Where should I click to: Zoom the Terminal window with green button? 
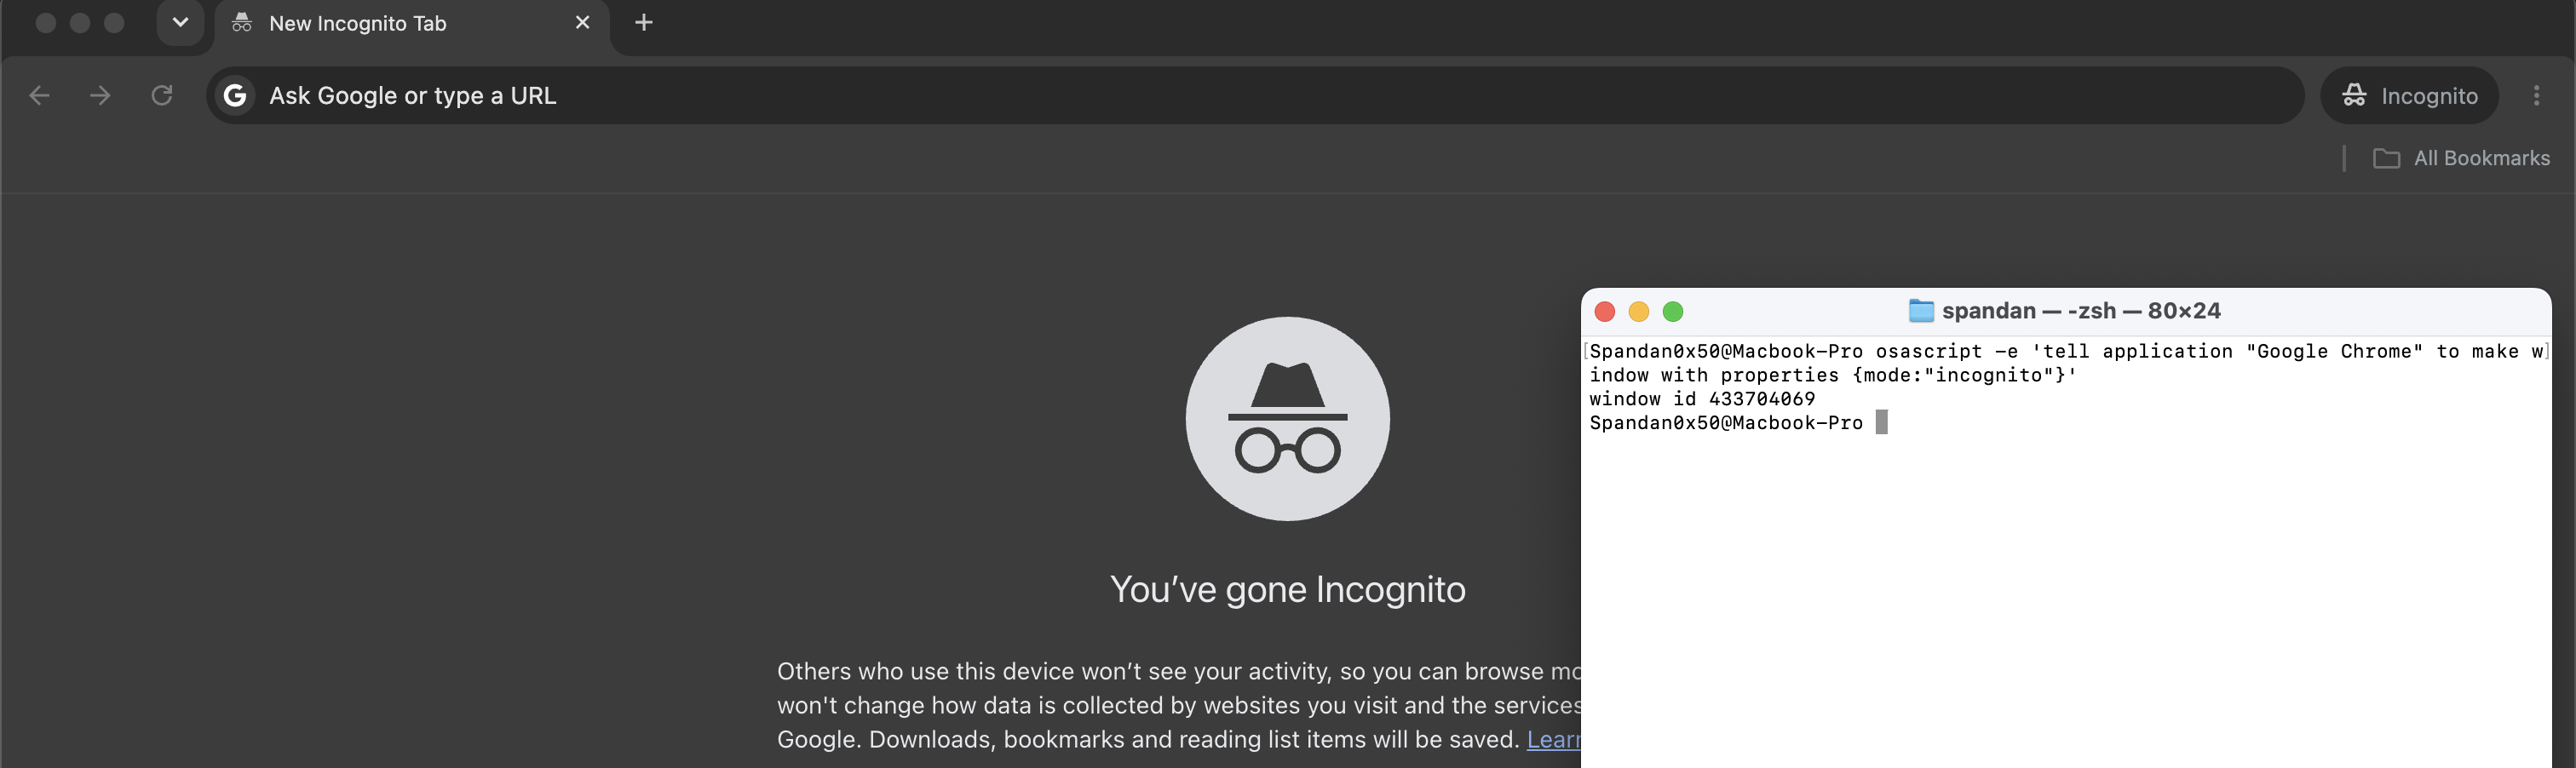click(1673, 312)
